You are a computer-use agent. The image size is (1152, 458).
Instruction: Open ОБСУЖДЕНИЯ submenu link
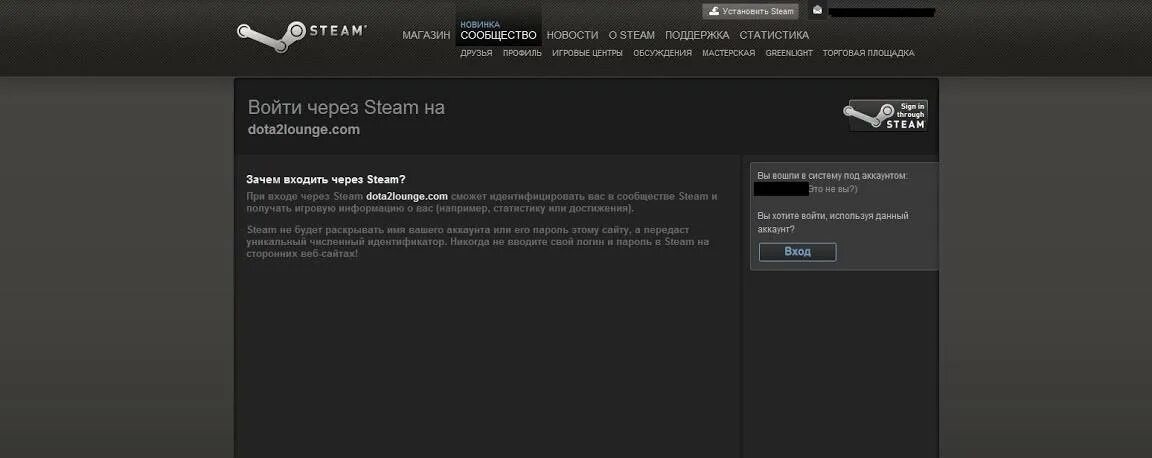pyautogui.click(x=662, y=53)
